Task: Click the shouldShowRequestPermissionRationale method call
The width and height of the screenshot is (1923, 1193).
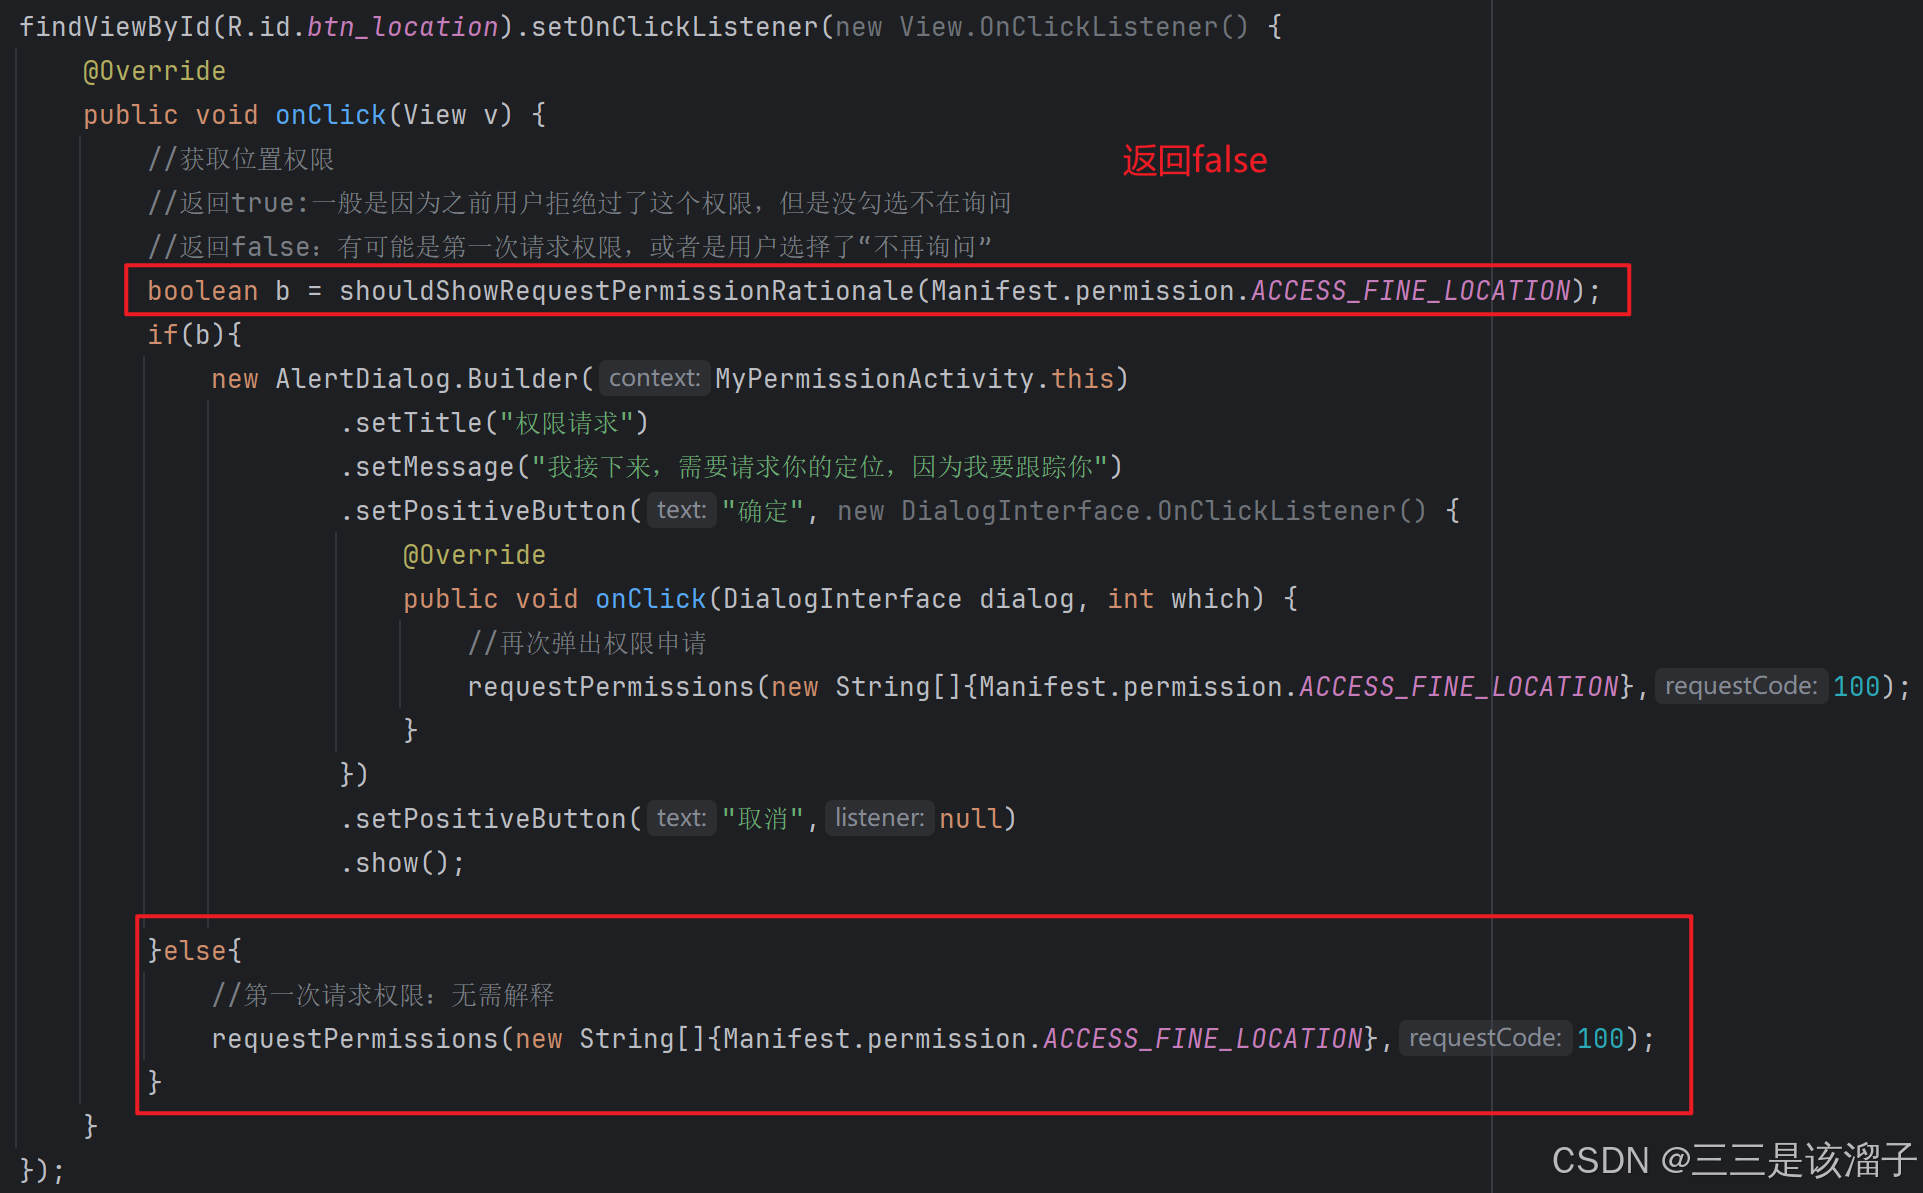Action: (x=626, y=291)
